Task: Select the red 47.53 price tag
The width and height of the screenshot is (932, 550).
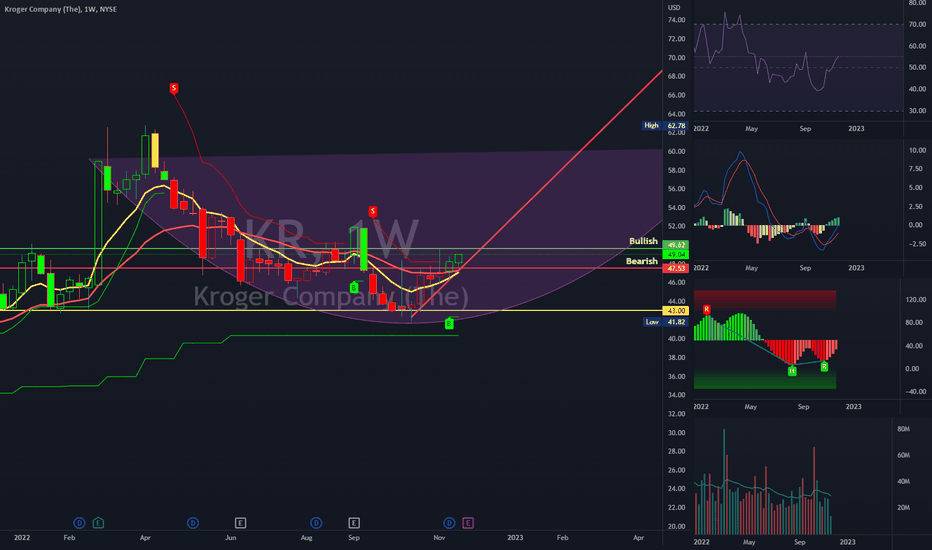Action: pyautogui.click(x=676, y=269)
